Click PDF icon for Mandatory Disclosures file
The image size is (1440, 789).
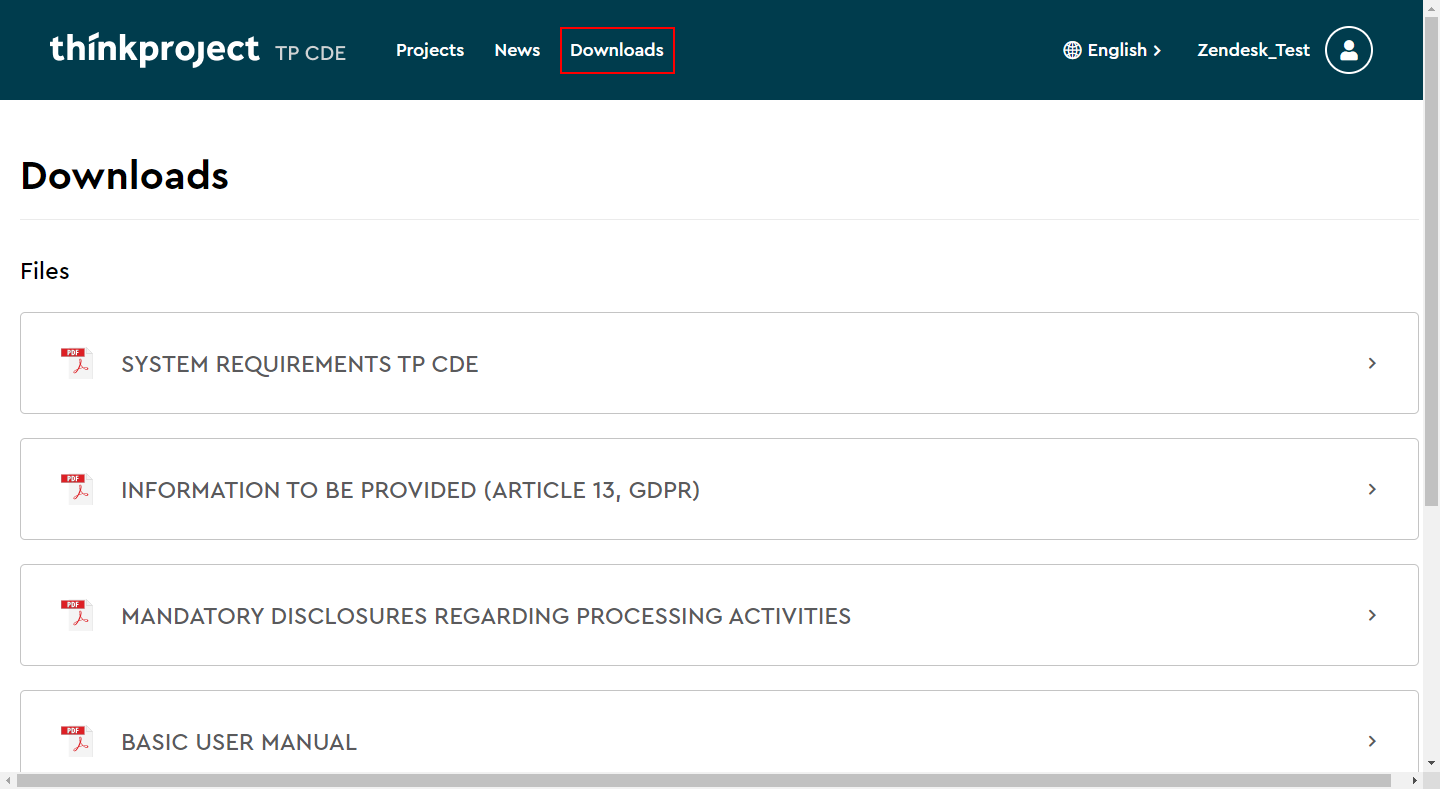(x=76, y=615)
